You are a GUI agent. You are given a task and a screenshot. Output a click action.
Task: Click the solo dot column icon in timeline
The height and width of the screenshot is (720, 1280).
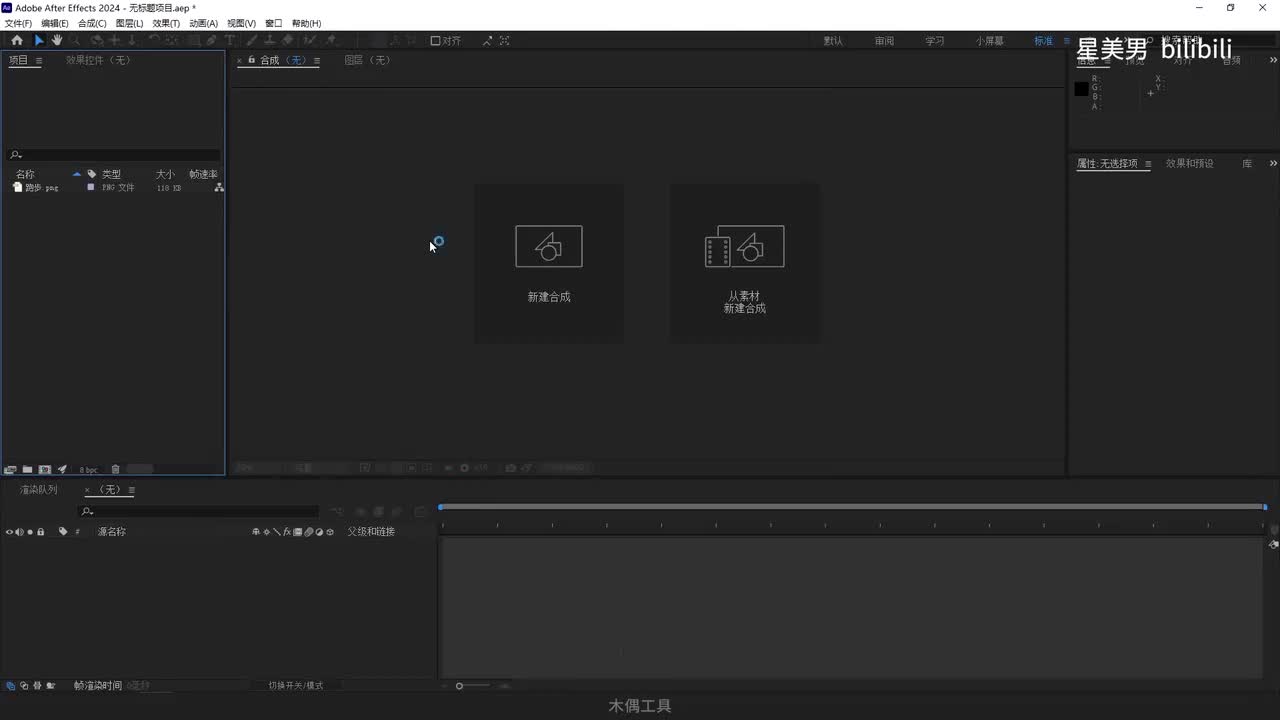point(30,532)
